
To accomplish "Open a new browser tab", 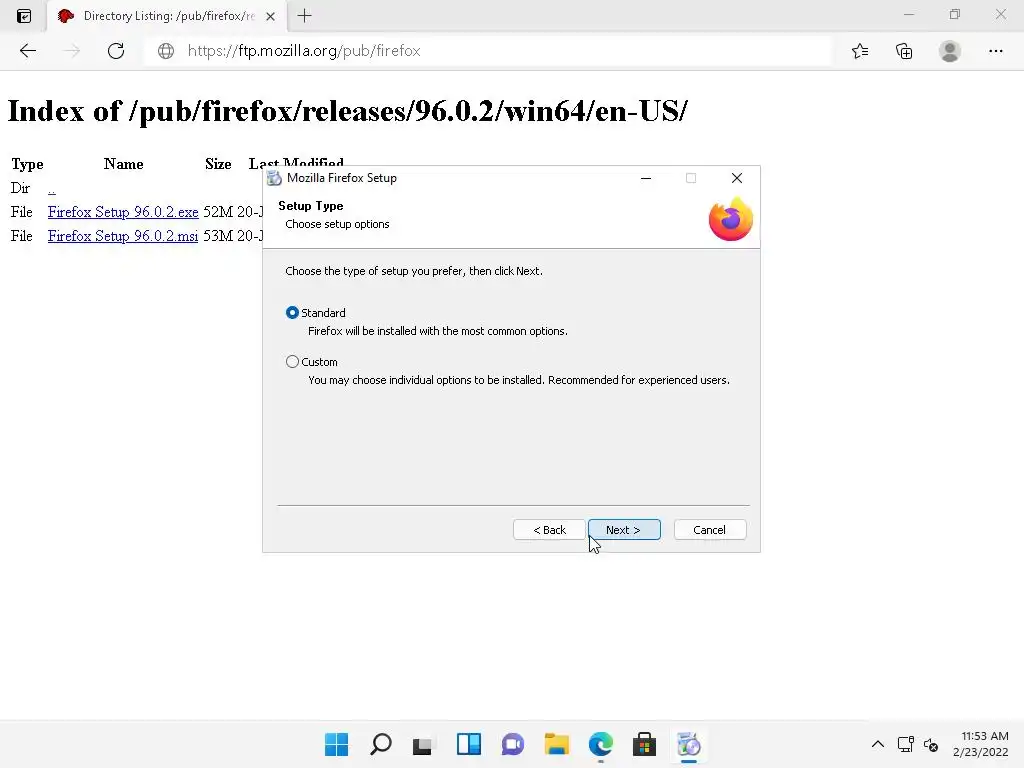I will coord(304,16).
